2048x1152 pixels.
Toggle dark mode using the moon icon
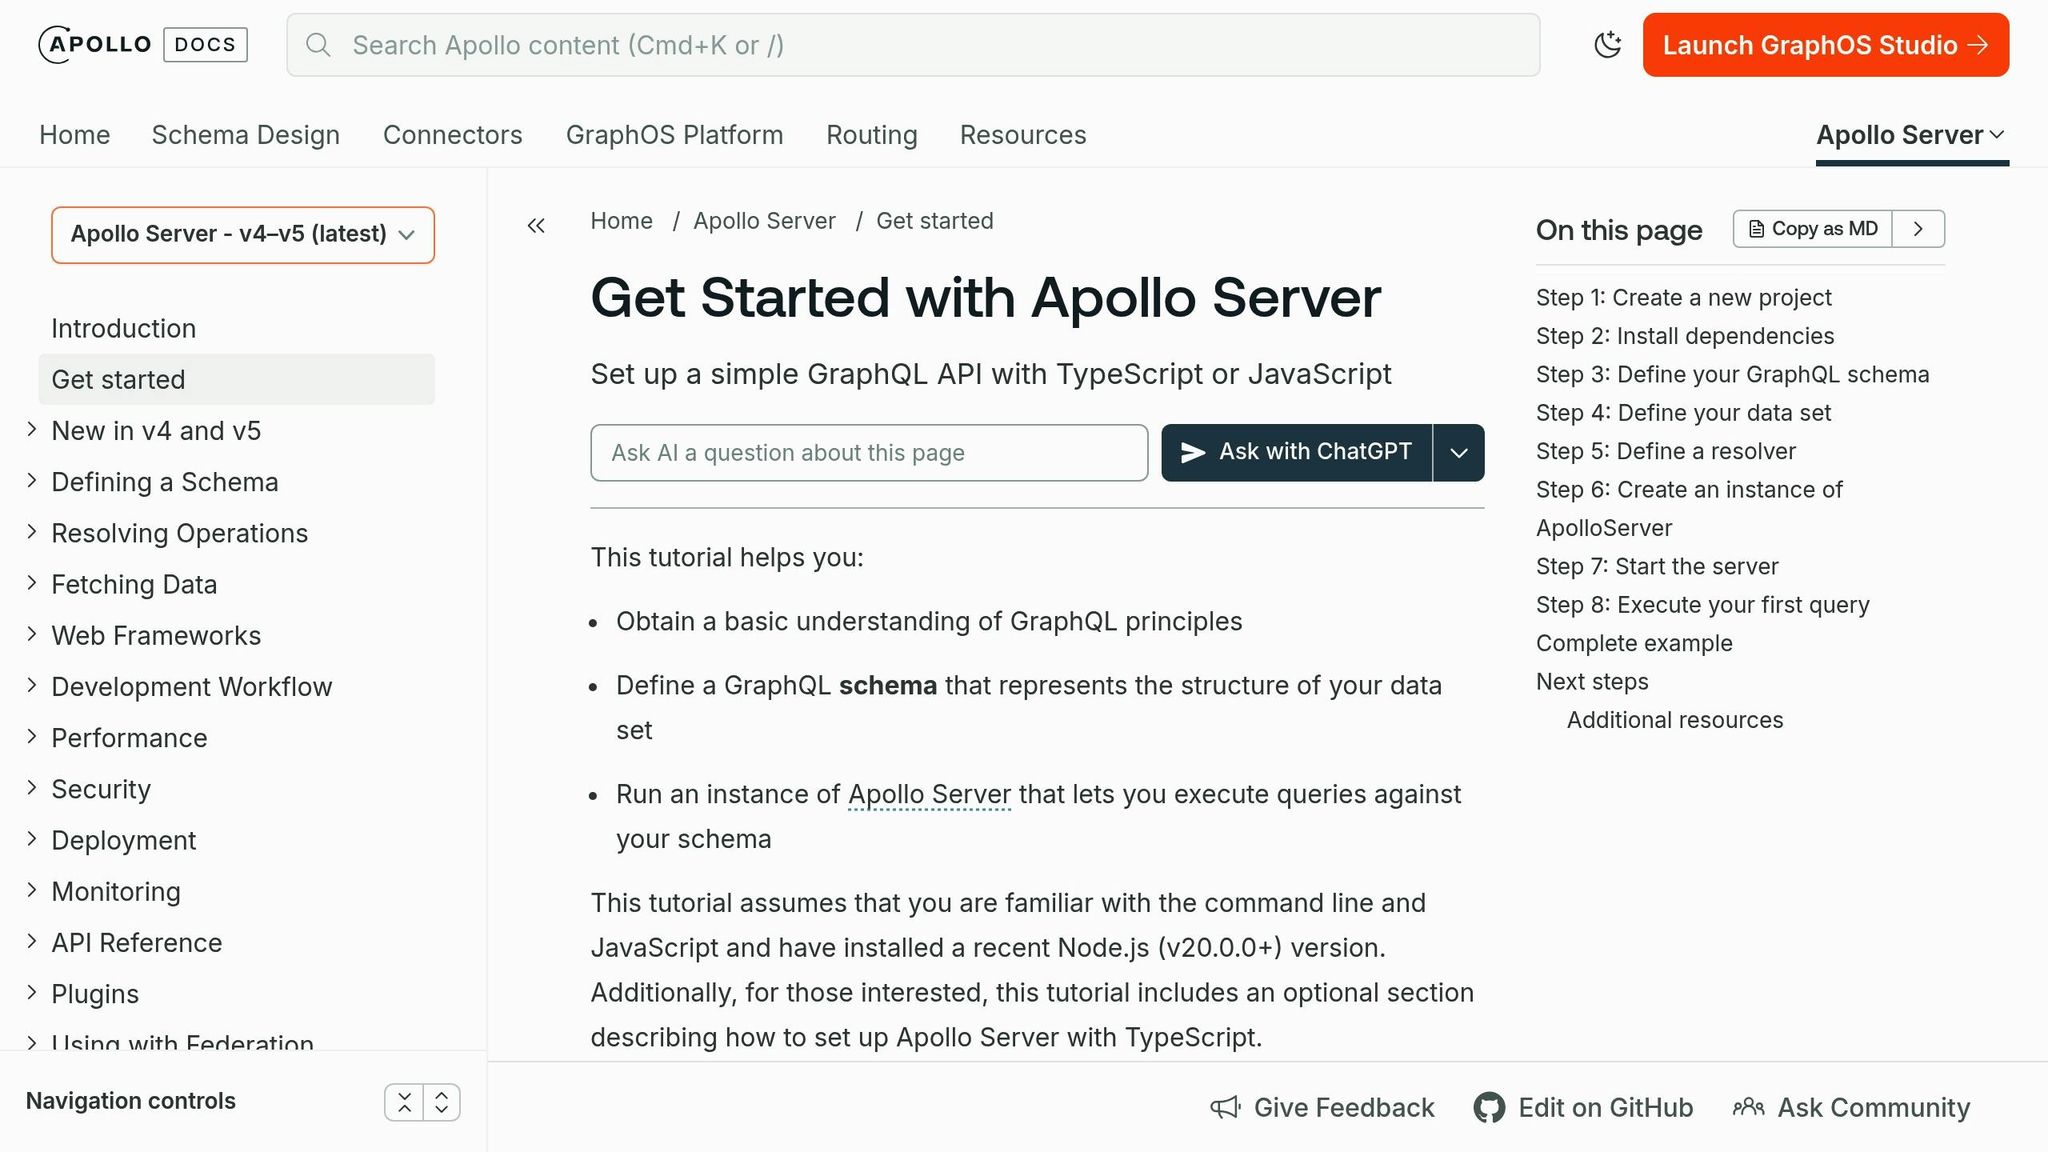coord(1608,44)
